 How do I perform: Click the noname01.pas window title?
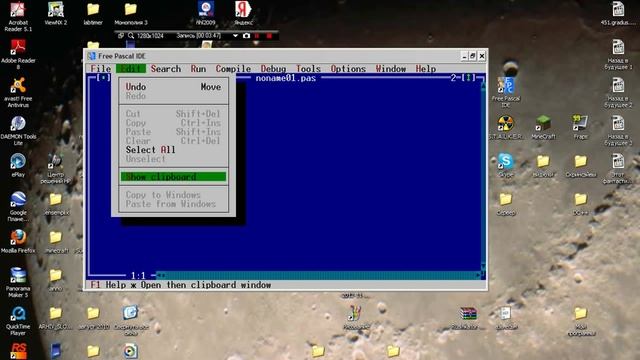pos(286,78)
